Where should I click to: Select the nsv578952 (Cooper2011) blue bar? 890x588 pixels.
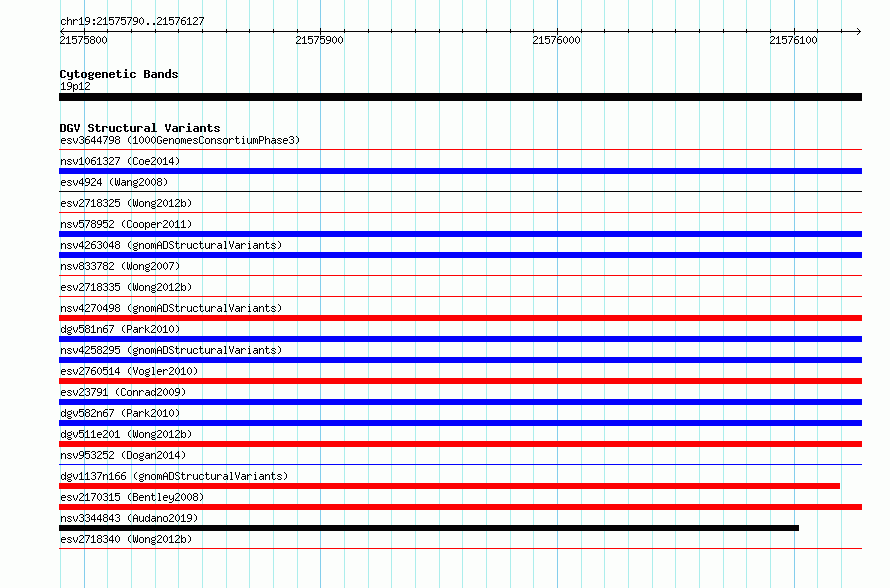460,234
